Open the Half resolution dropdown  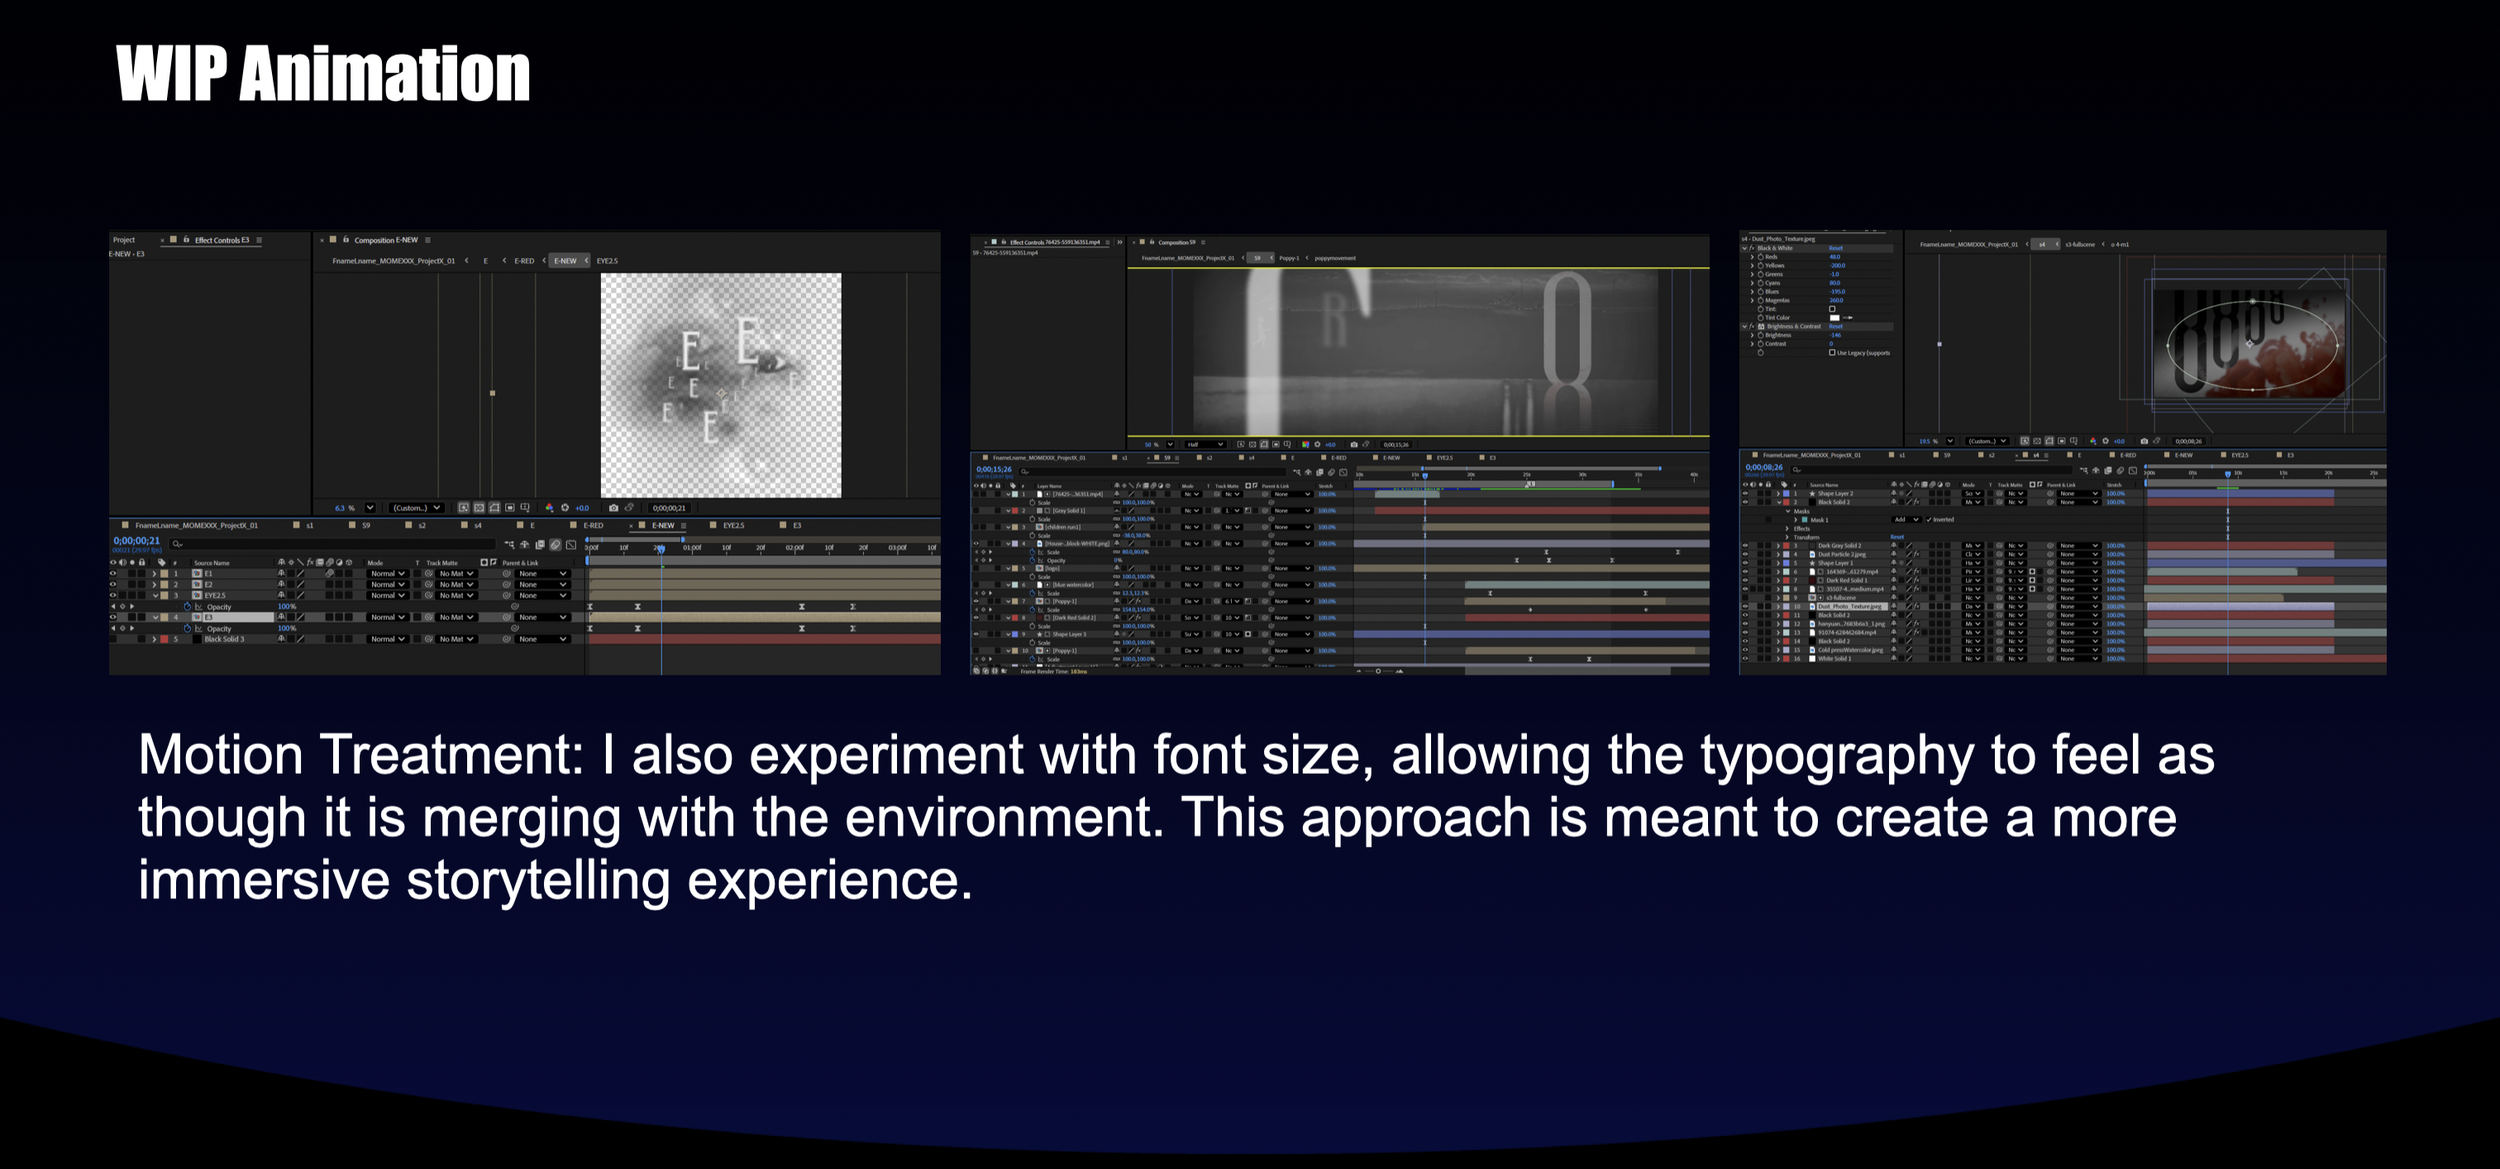(1204, 445)
